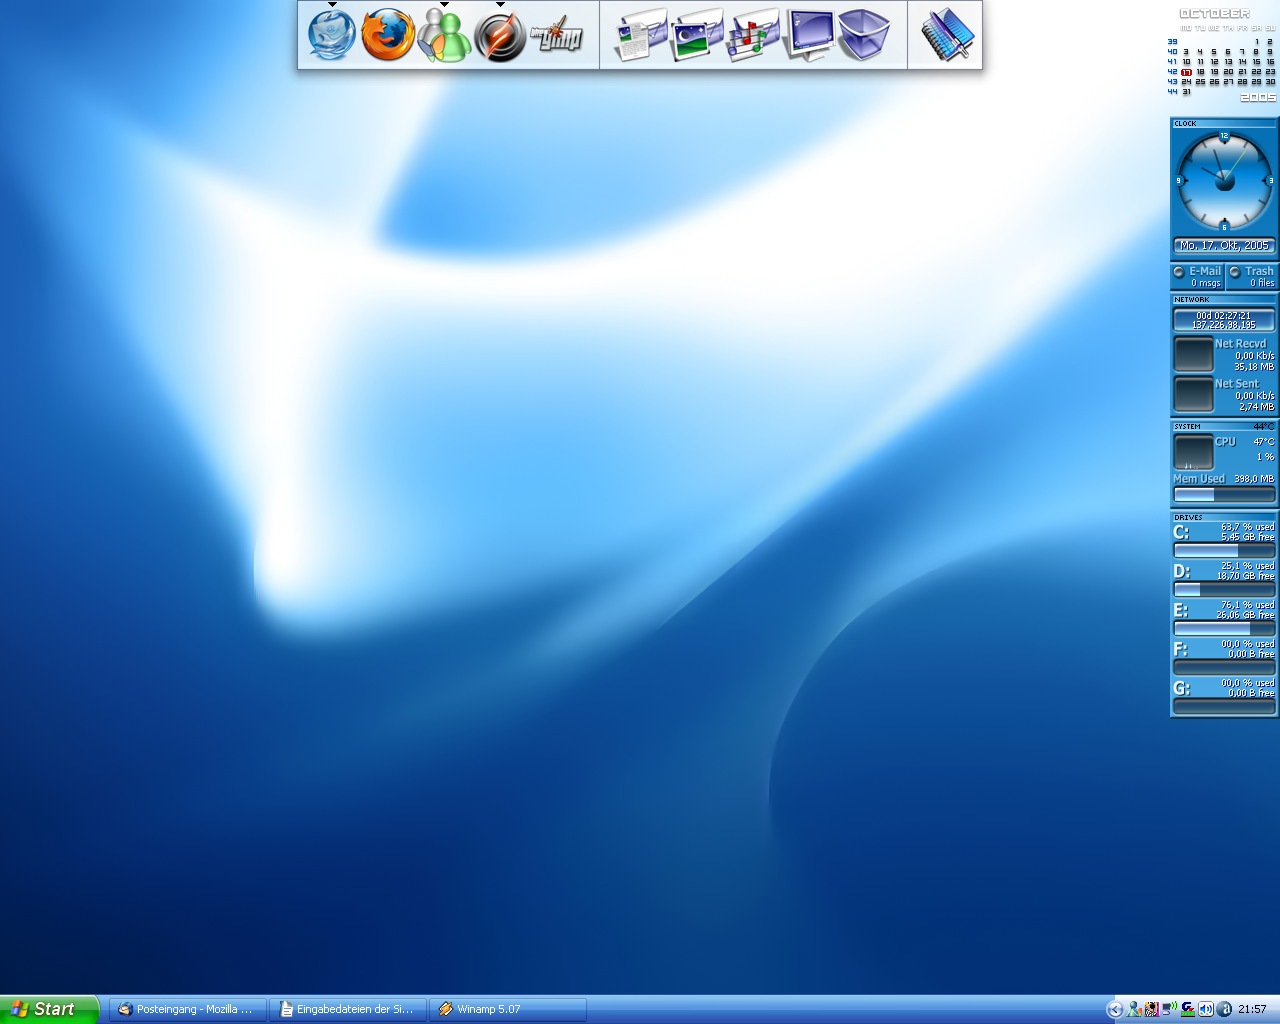Viewport: 1280px width, 1024px height.
Task: Switch to Posteingang - Mozilla taskbar window
Action: tap(189, 1009)
